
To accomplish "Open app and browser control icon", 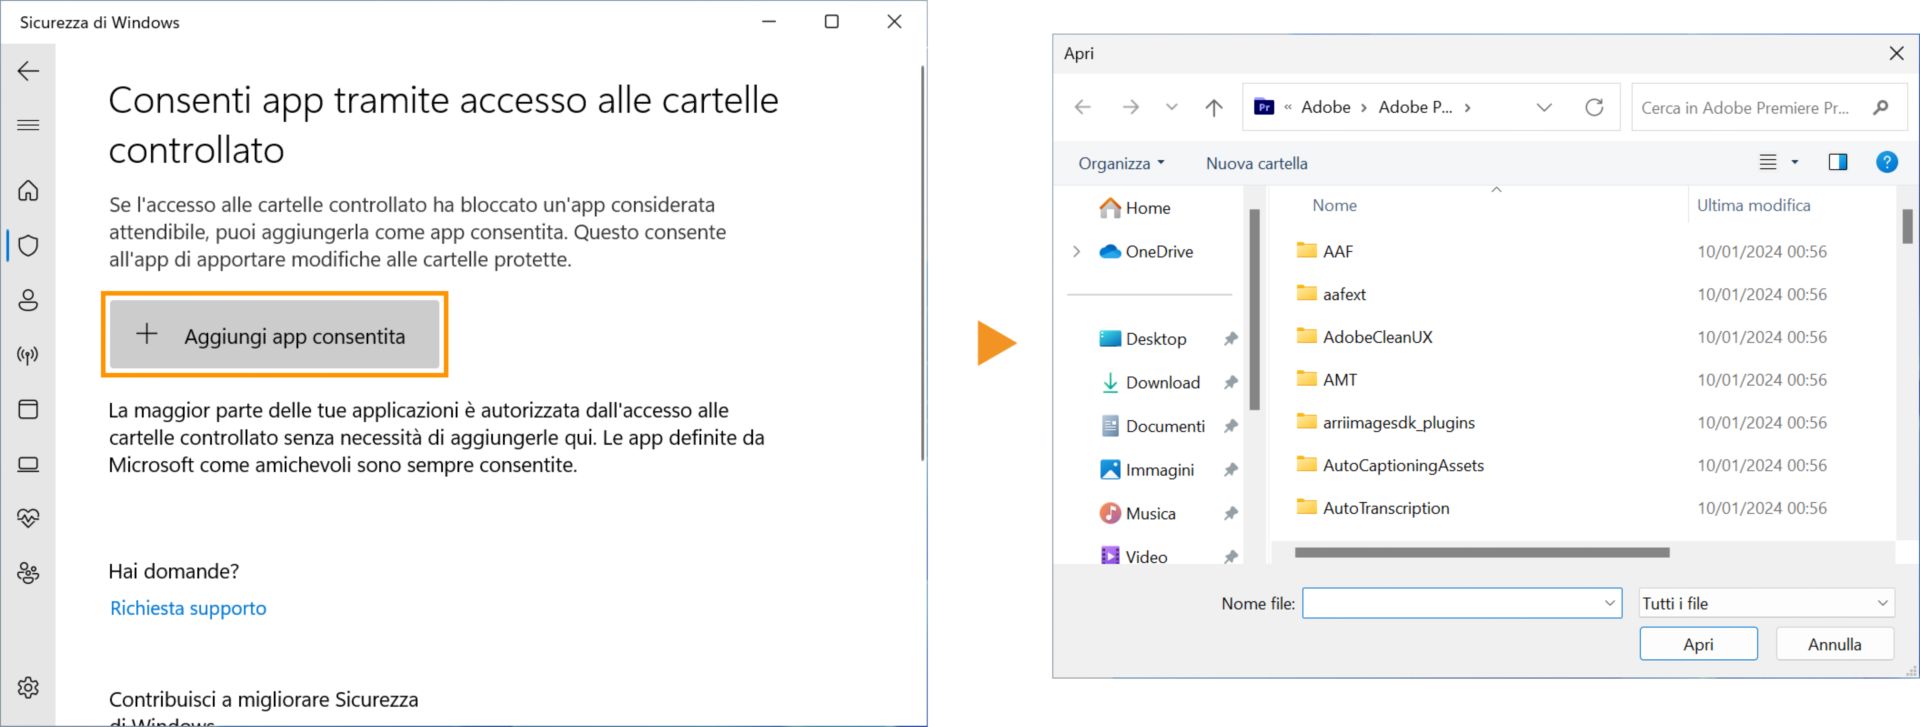I will pos(28,409).
